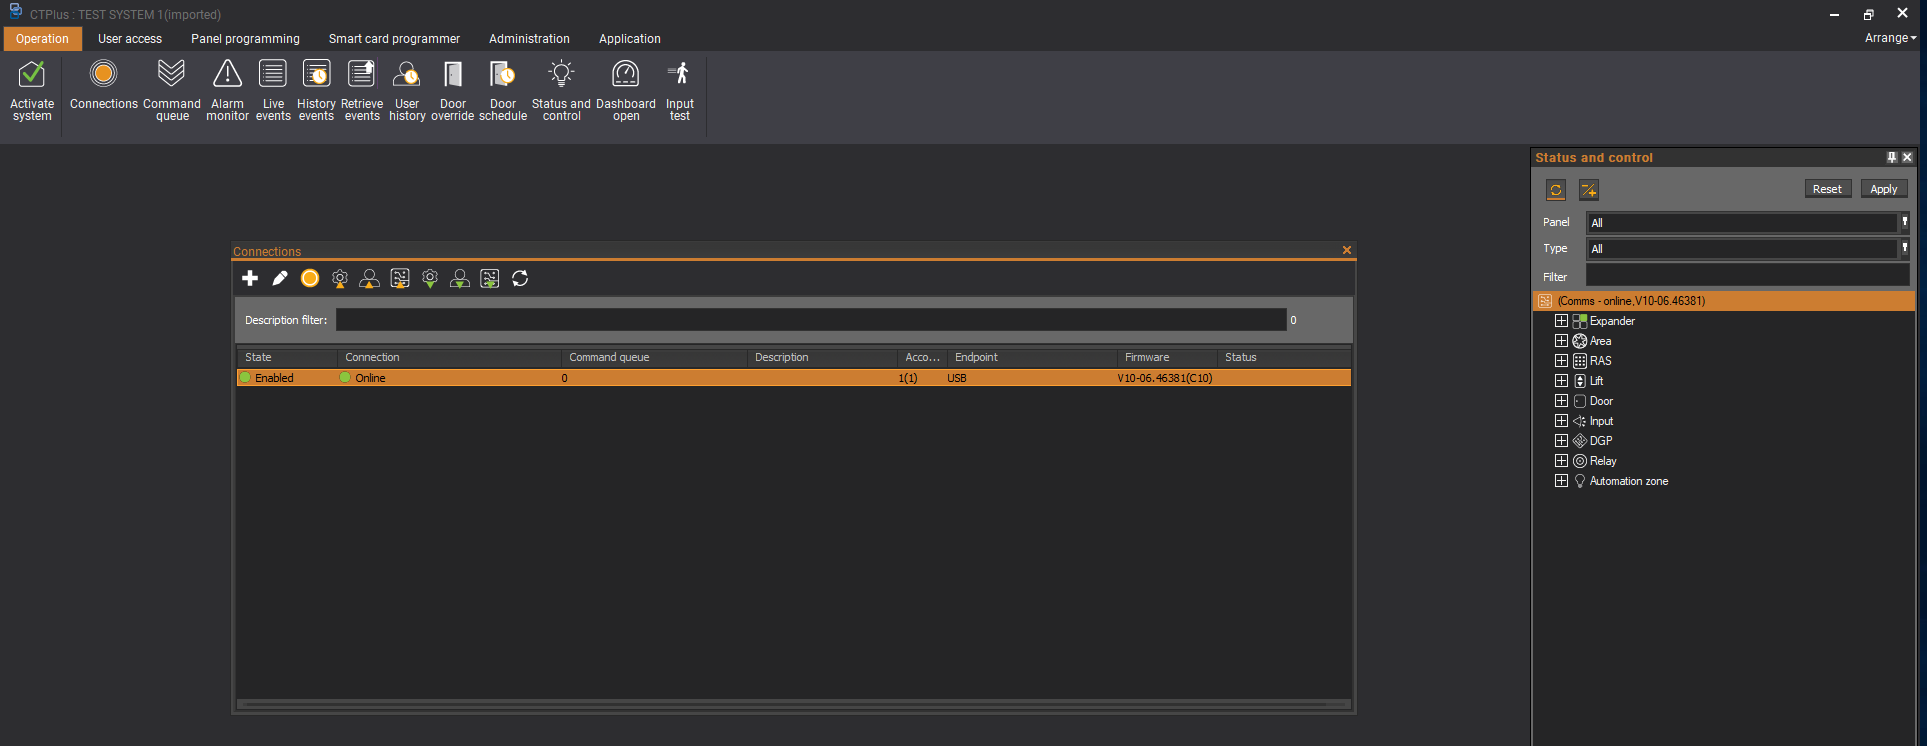
Task: Close the Connections window
Action: coord(1347,250)
